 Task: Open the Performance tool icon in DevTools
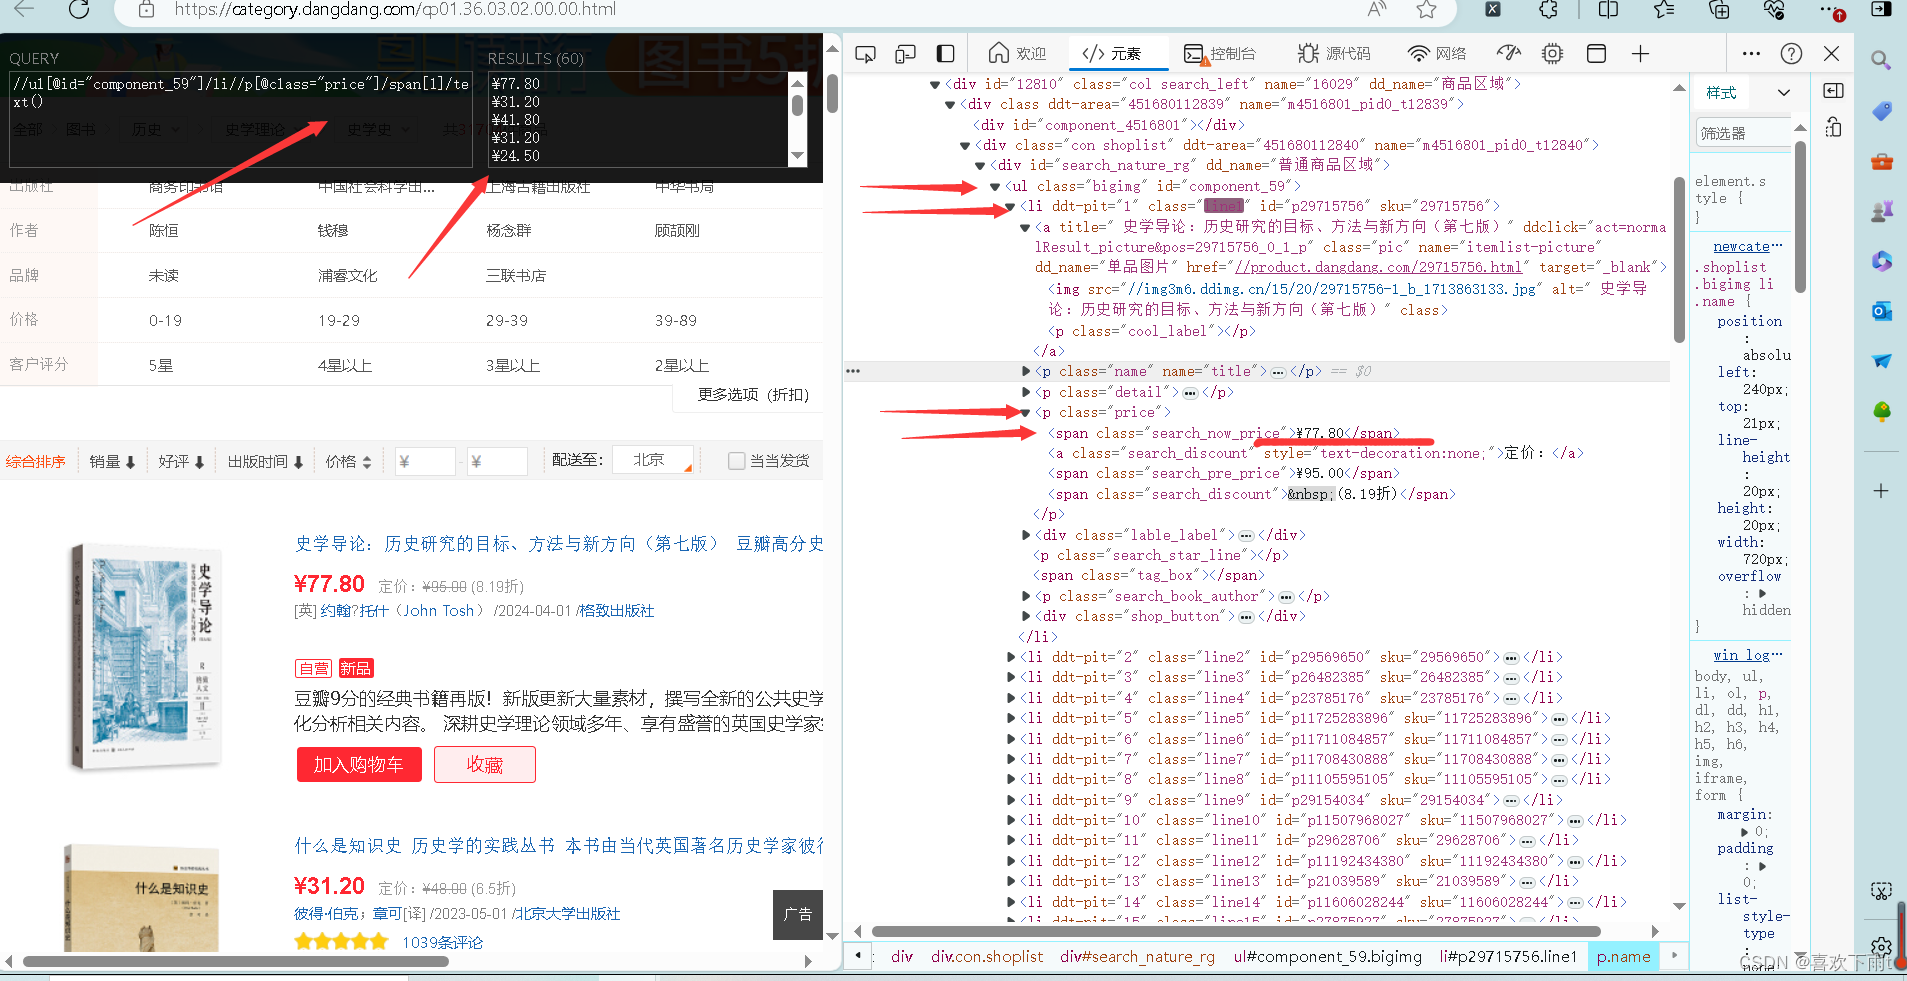[1508, 54]
